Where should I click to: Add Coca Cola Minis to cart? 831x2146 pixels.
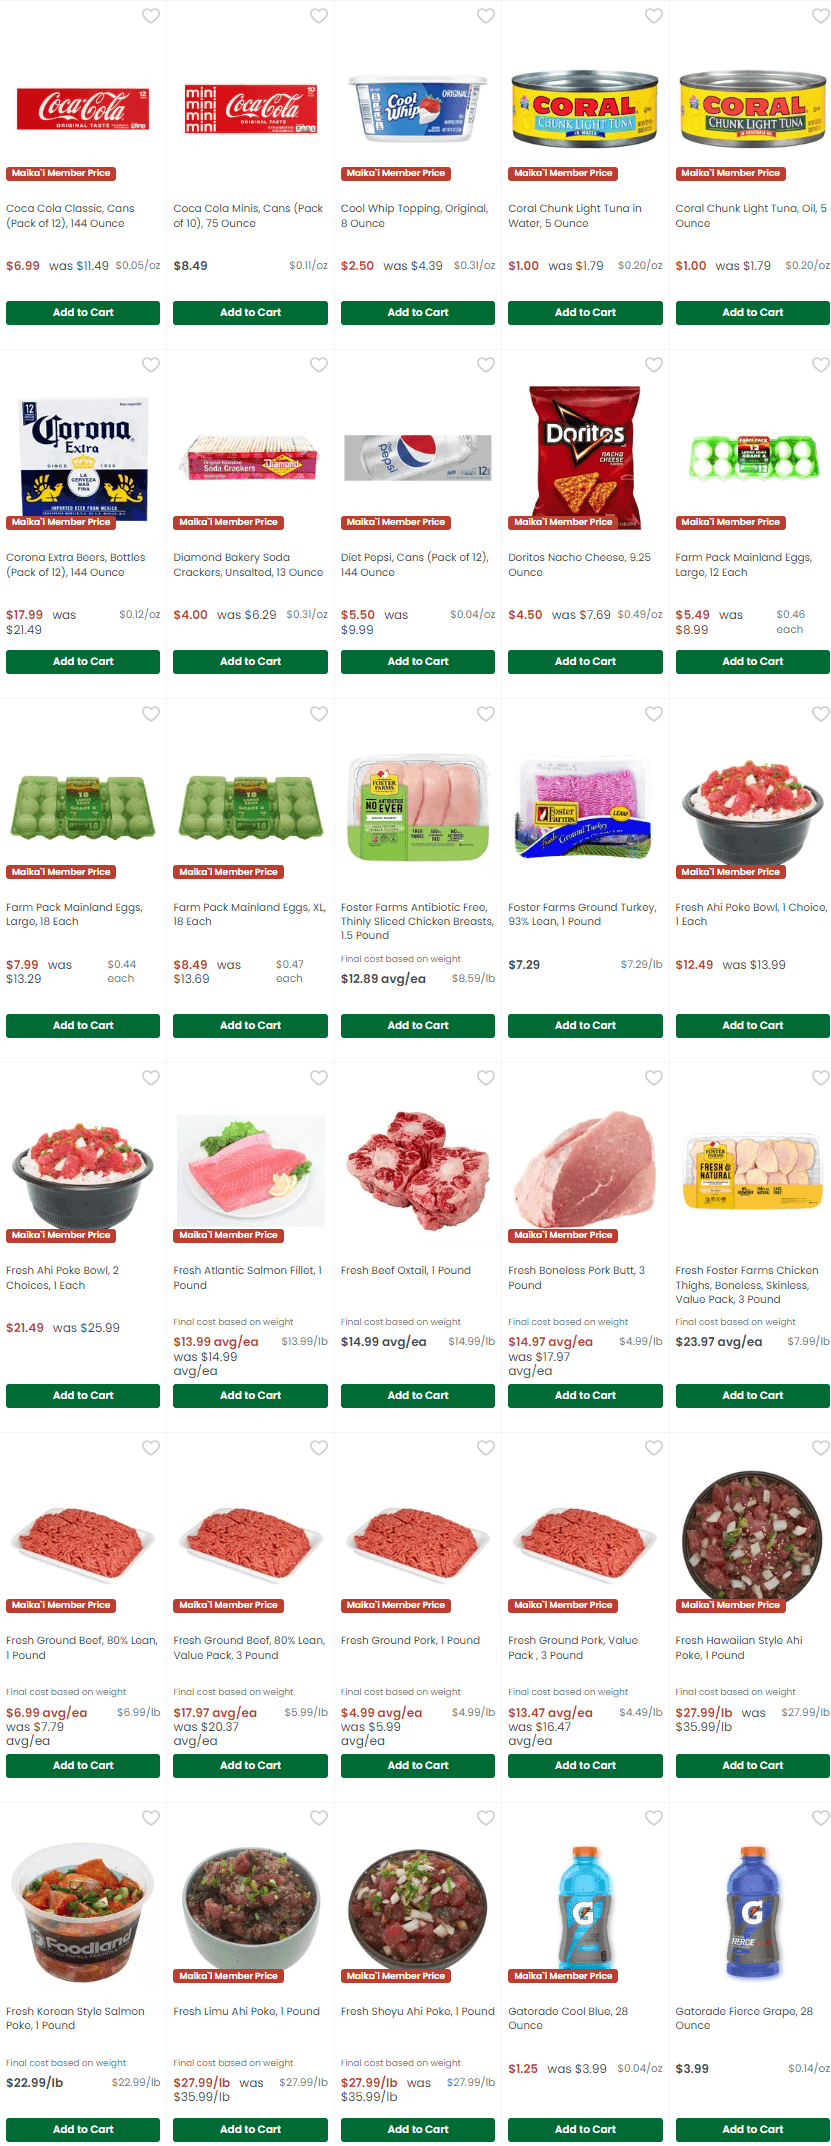coord(250,313)
